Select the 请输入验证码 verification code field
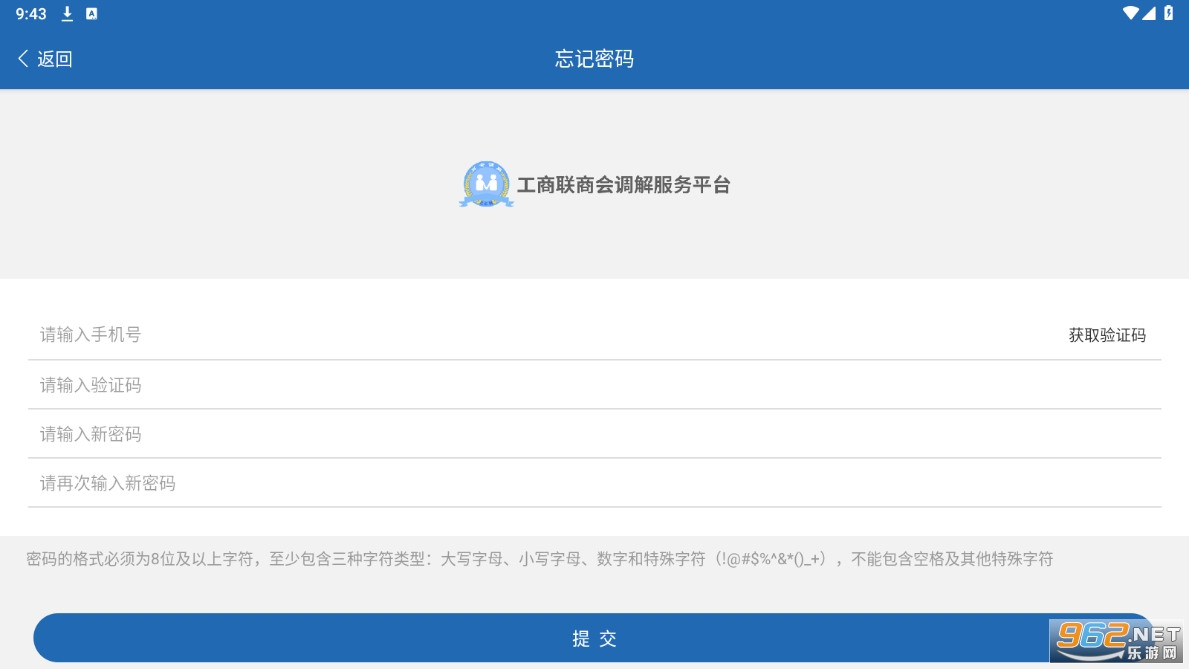This screenshot has height=669, width=1189. (x=594, y=385)
